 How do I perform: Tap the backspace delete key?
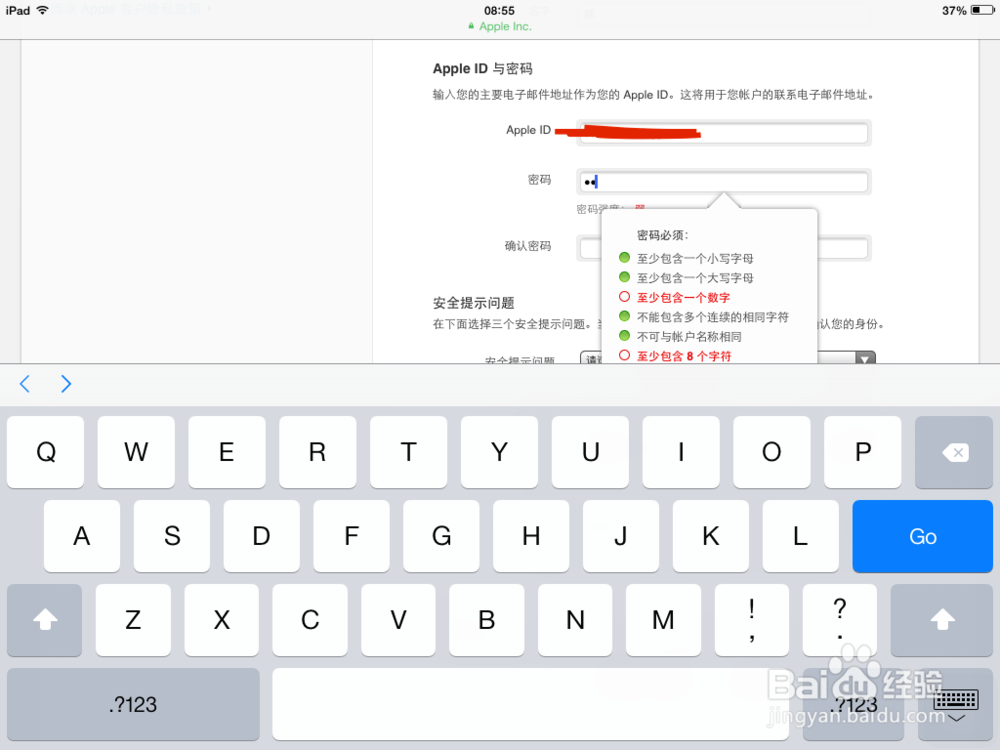point(953,452)
